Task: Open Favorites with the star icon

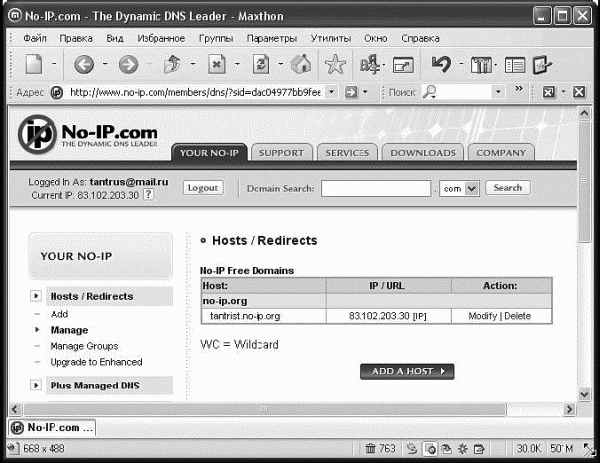Action: tap(335, 64)
